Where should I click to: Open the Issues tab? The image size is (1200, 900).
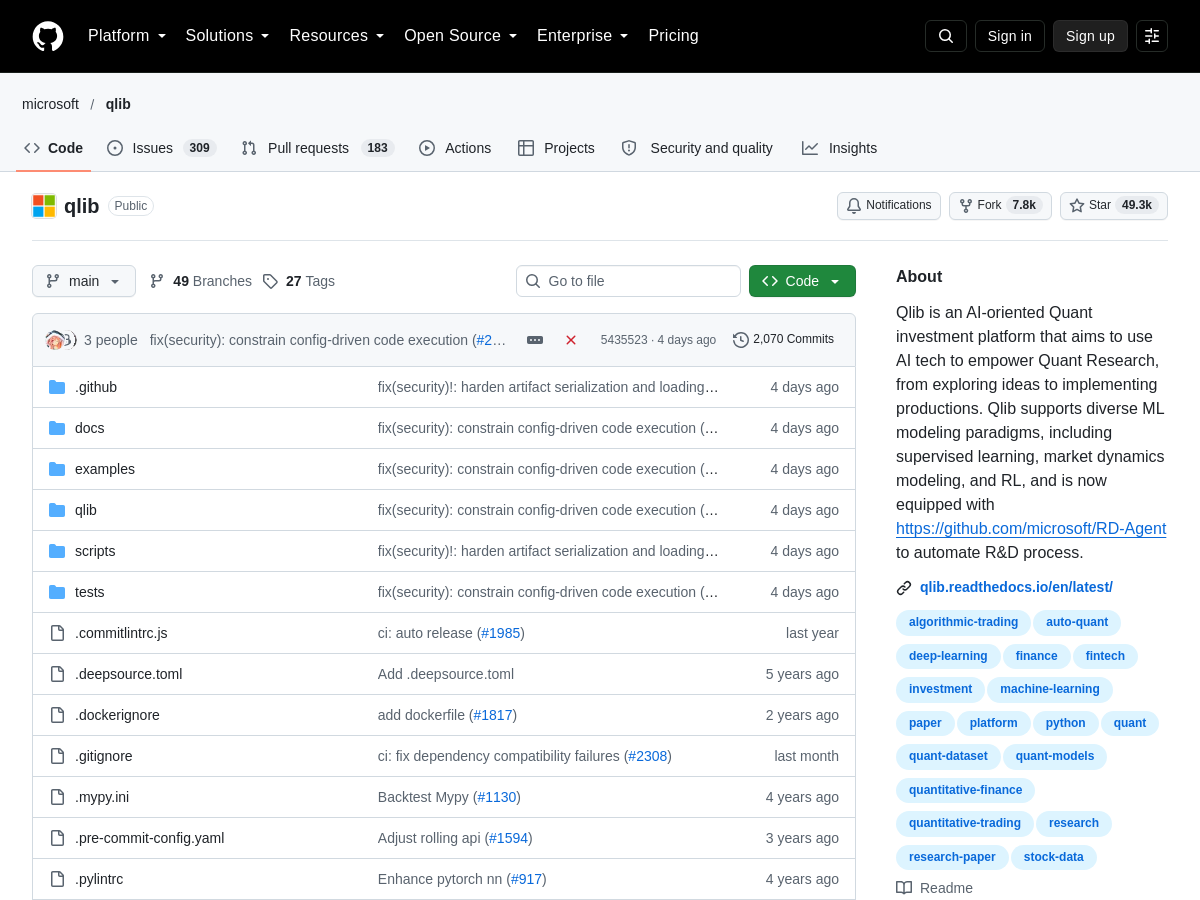click(162, 148)
